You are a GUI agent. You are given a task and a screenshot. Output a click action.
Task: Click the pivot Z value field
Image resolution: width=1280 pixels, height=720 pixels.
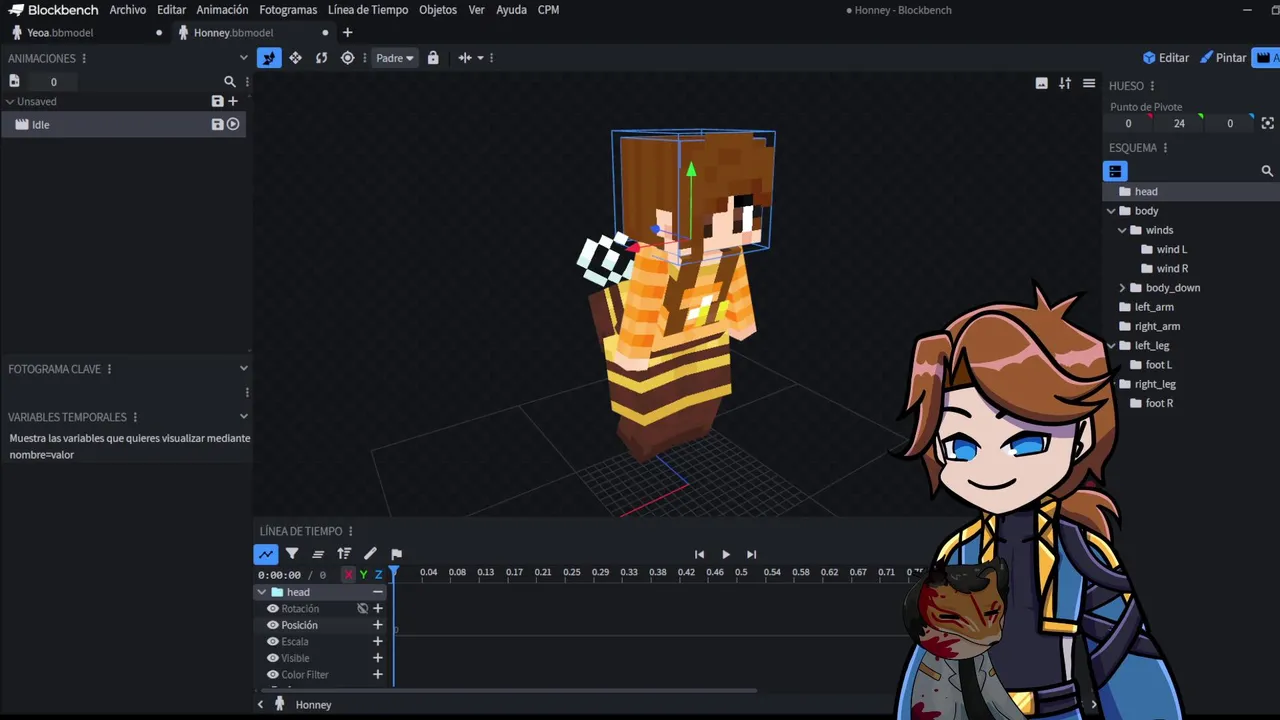point(1230,124)
